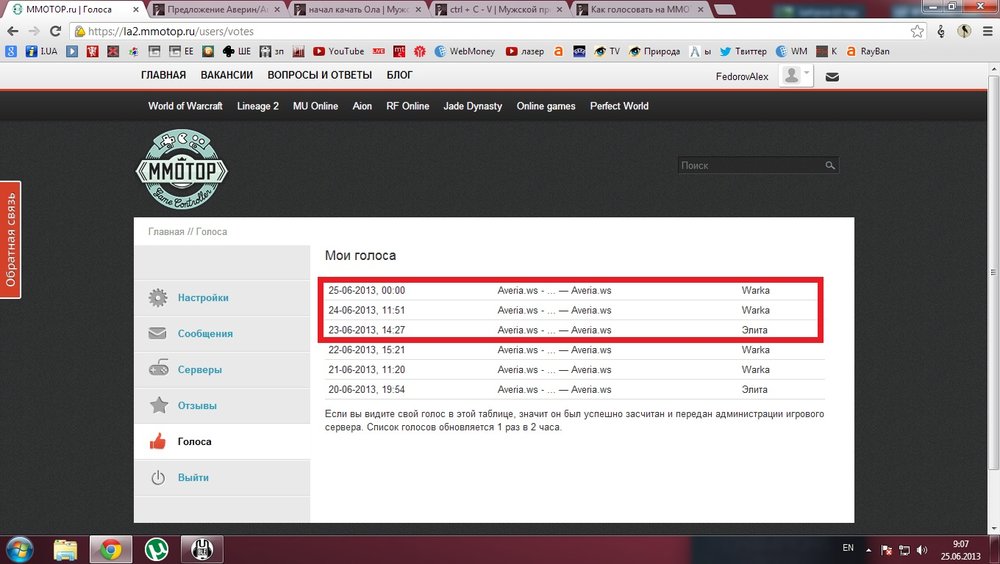Viewport: 1000px width, 564px height.
Task: Click the Главная breadcrumb link
Action: 166,232
